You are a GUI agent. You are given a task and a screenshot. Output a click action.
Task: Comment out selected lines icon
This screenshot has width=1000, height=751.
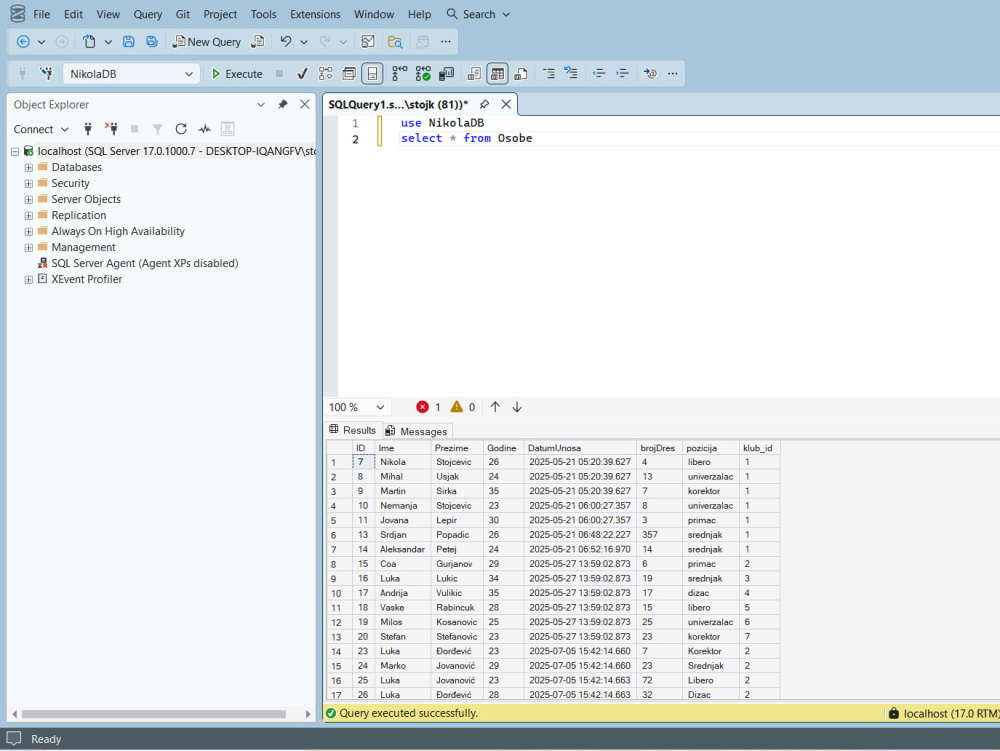coord(548,74)
